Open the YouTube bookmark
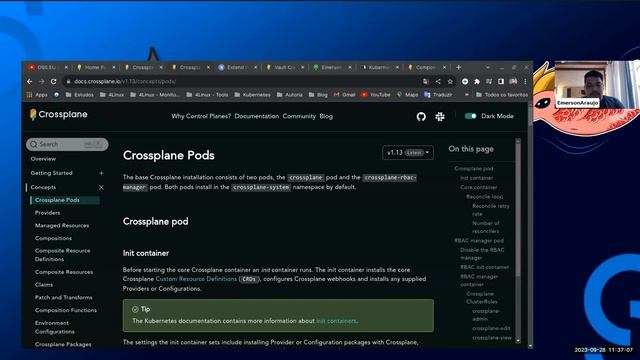 click(x=376, y=95)
